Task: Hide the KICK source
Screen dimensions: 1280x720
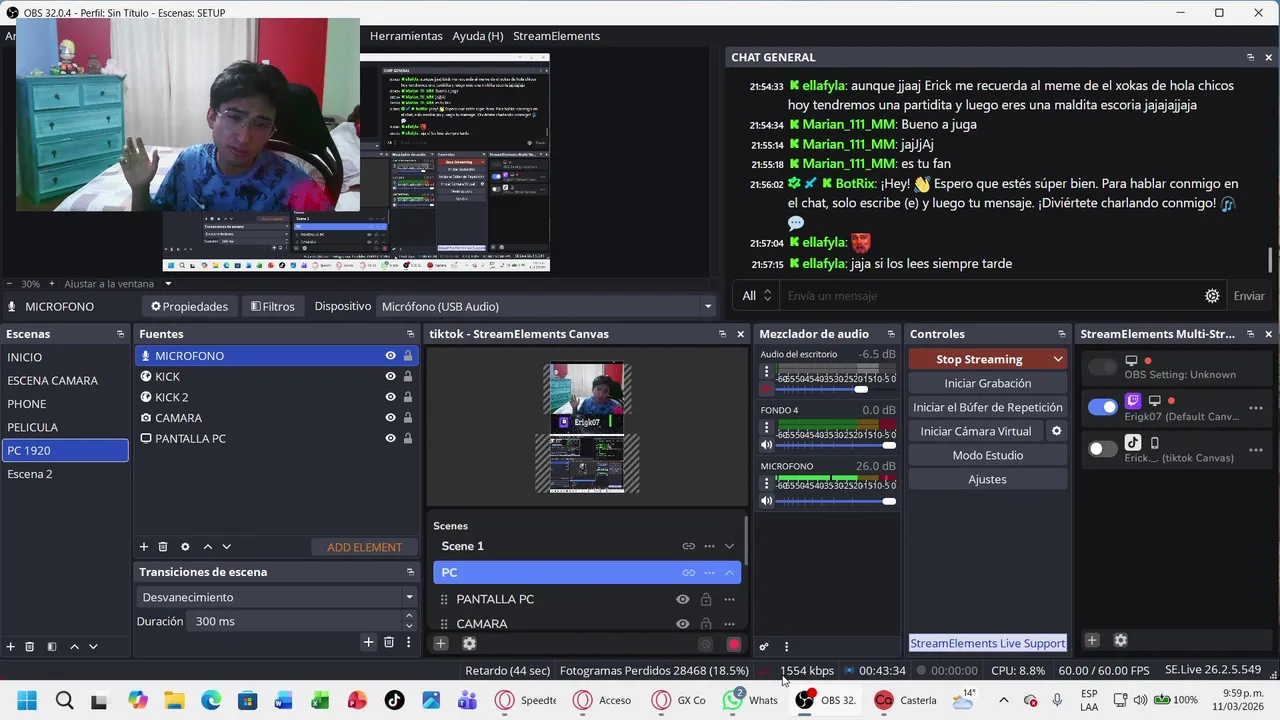Action: click(x=390, y=377)
